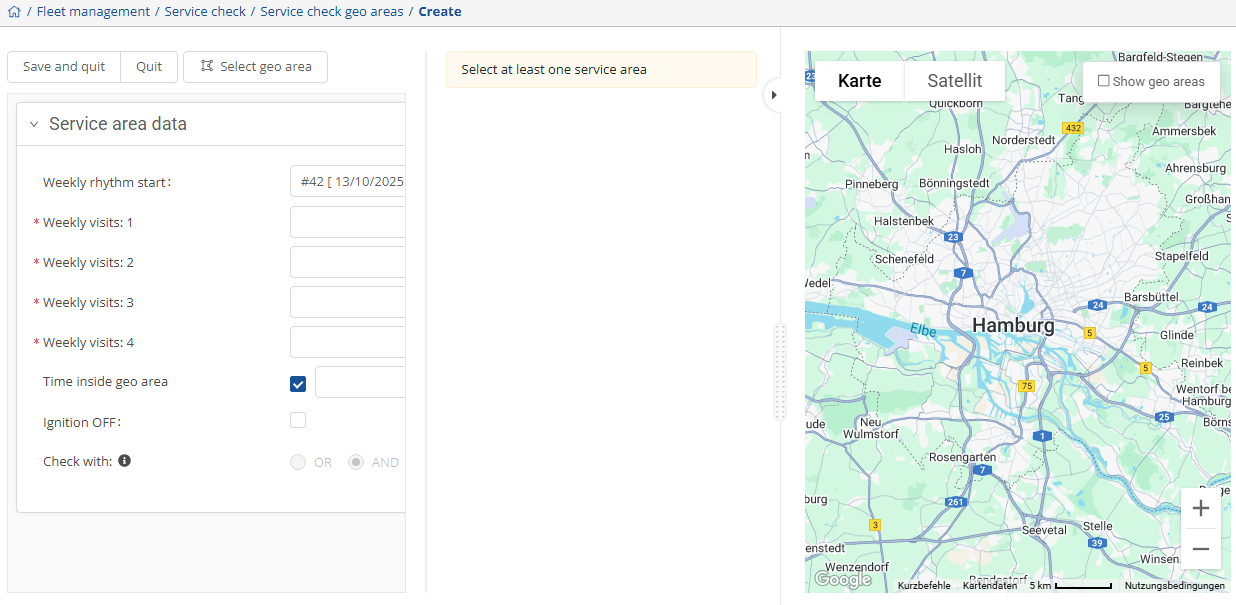The image size is (1236, 605).
Task: Click the map zoom in plus icon
Action: (1201, 508)
